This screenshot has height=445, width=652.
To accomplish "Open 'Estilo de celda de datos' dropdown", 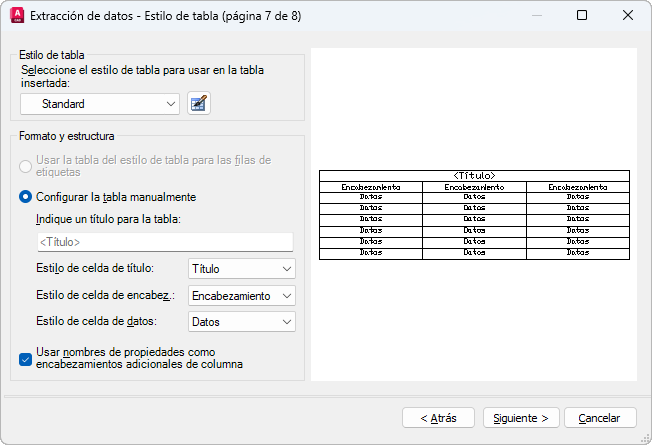I will coord(242,322).
